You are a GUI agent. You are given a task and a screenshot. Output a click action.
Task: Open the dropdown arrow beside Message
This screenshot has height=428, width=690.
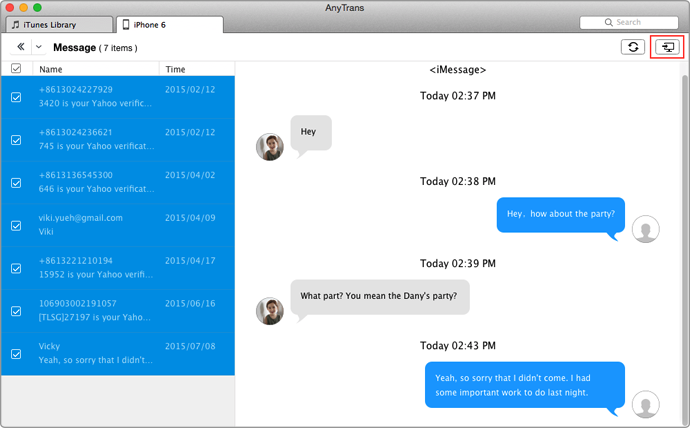[x=39, y=47]
